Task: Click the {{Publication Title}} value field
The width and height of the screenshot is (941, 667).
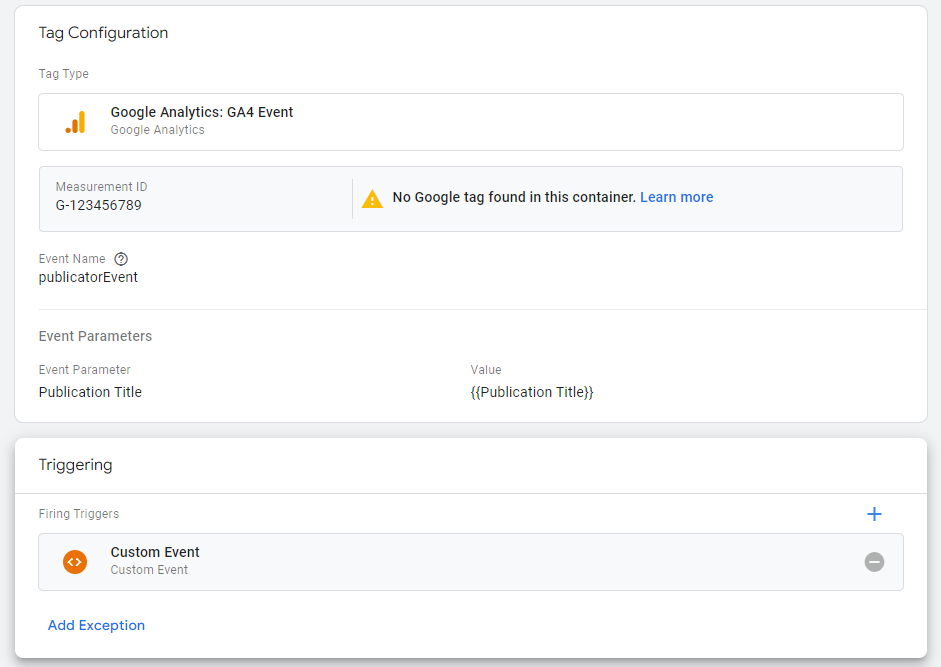Action: coord(532,392)
